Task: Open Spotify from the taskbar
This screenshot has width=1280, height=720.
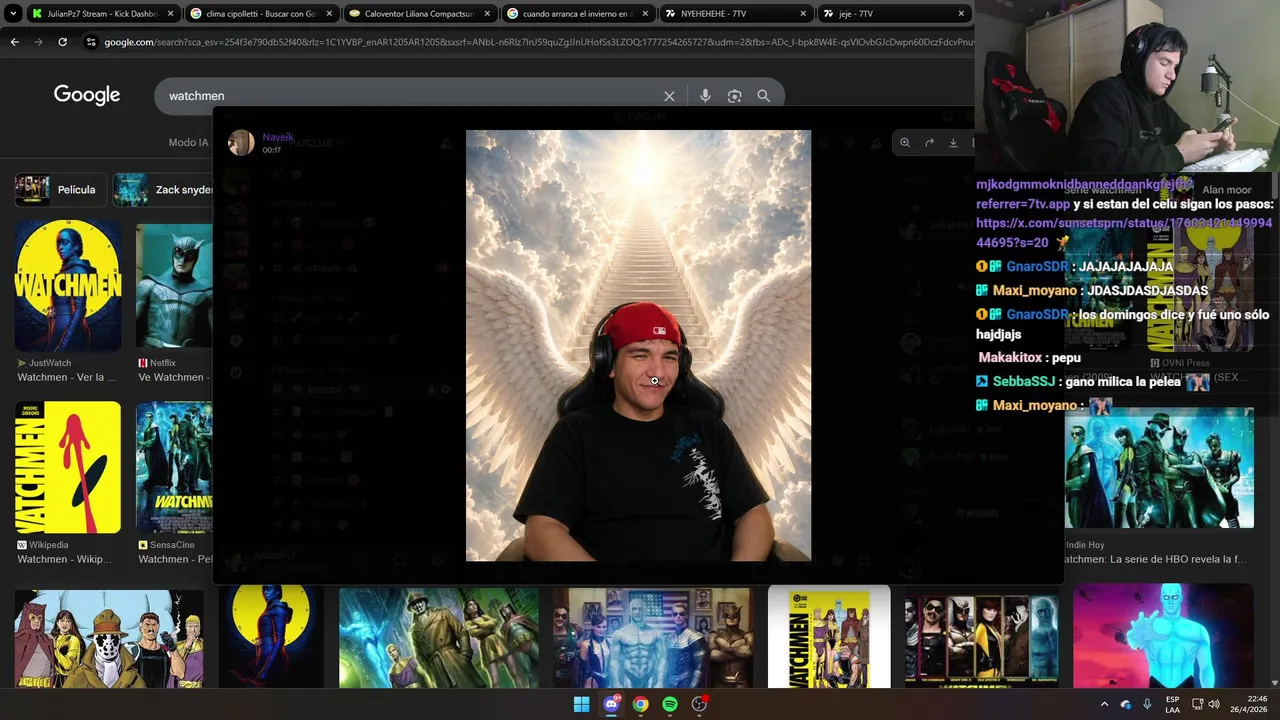Action: 670,704
